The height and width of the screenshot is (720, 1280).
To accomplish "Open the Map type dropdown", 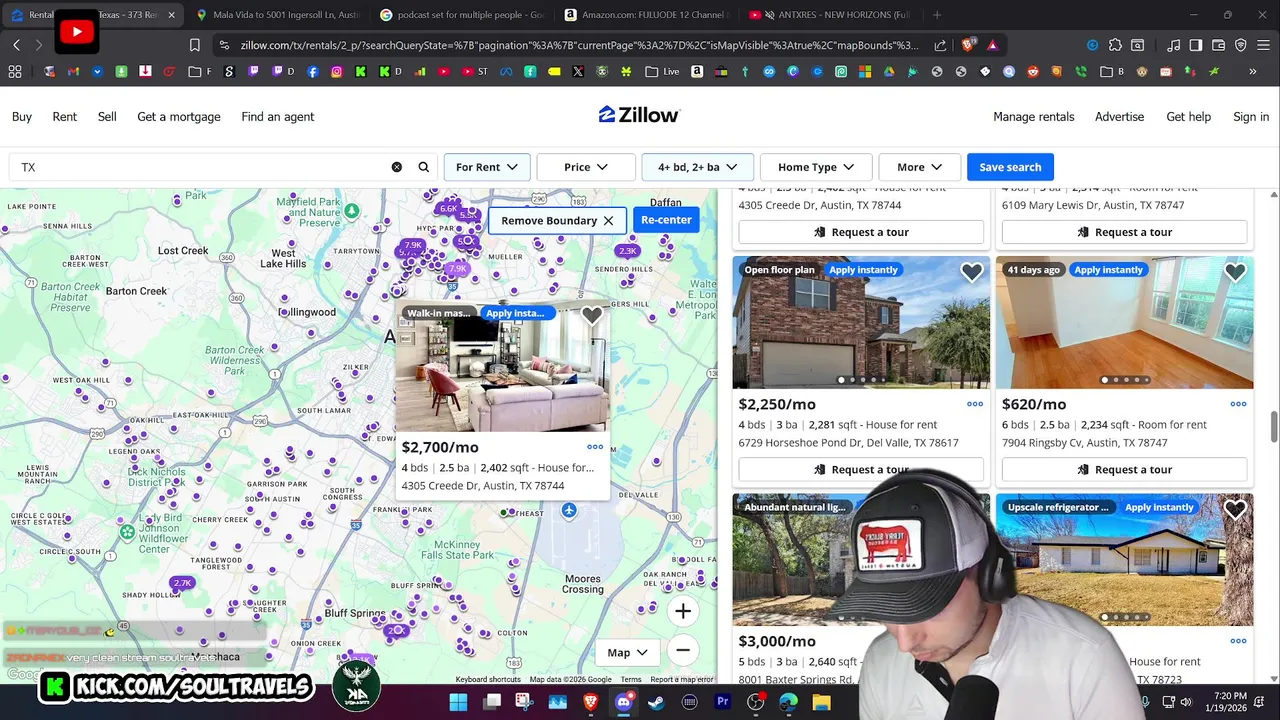I will point(627,652).
